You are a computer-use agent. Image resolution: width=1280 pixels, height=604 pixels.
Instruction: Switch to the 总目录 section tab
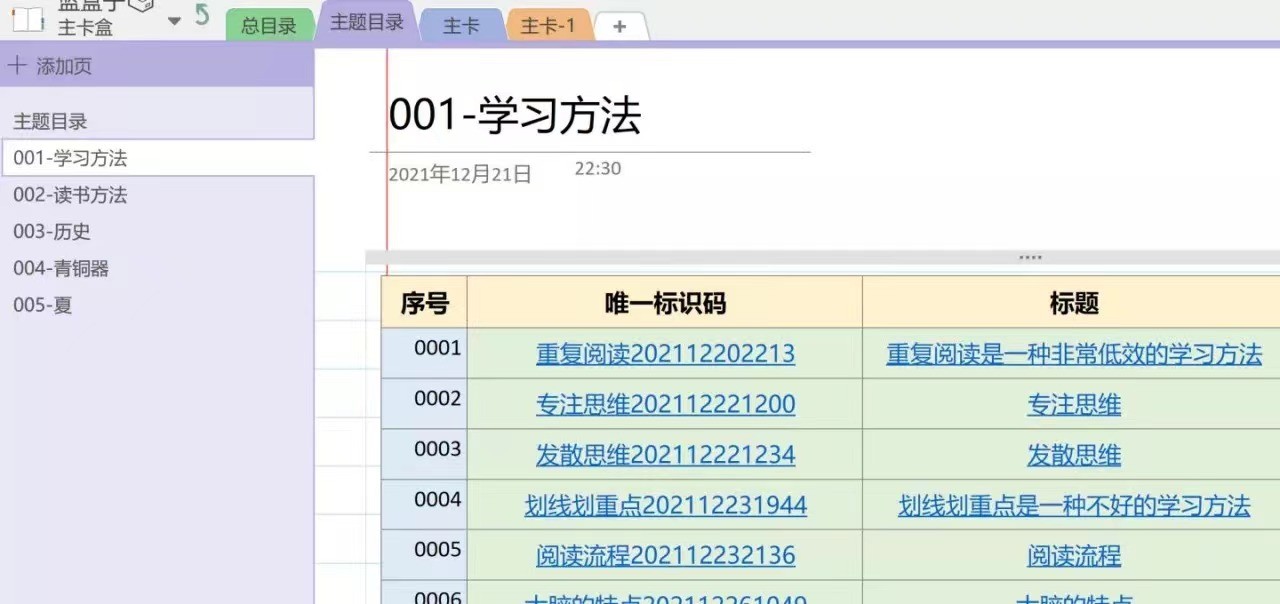(x=268, y=25)
